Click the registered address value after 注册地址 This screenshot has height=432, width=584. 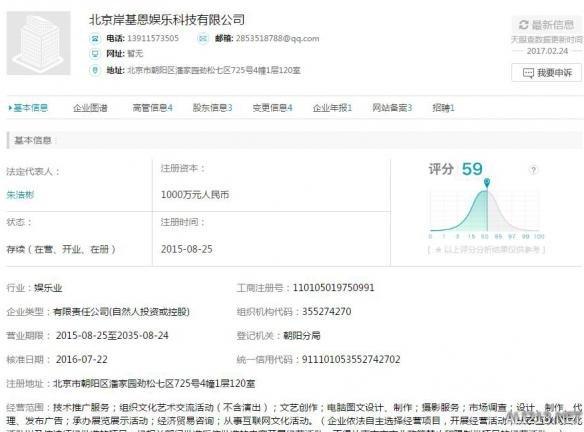pos(154,383)
